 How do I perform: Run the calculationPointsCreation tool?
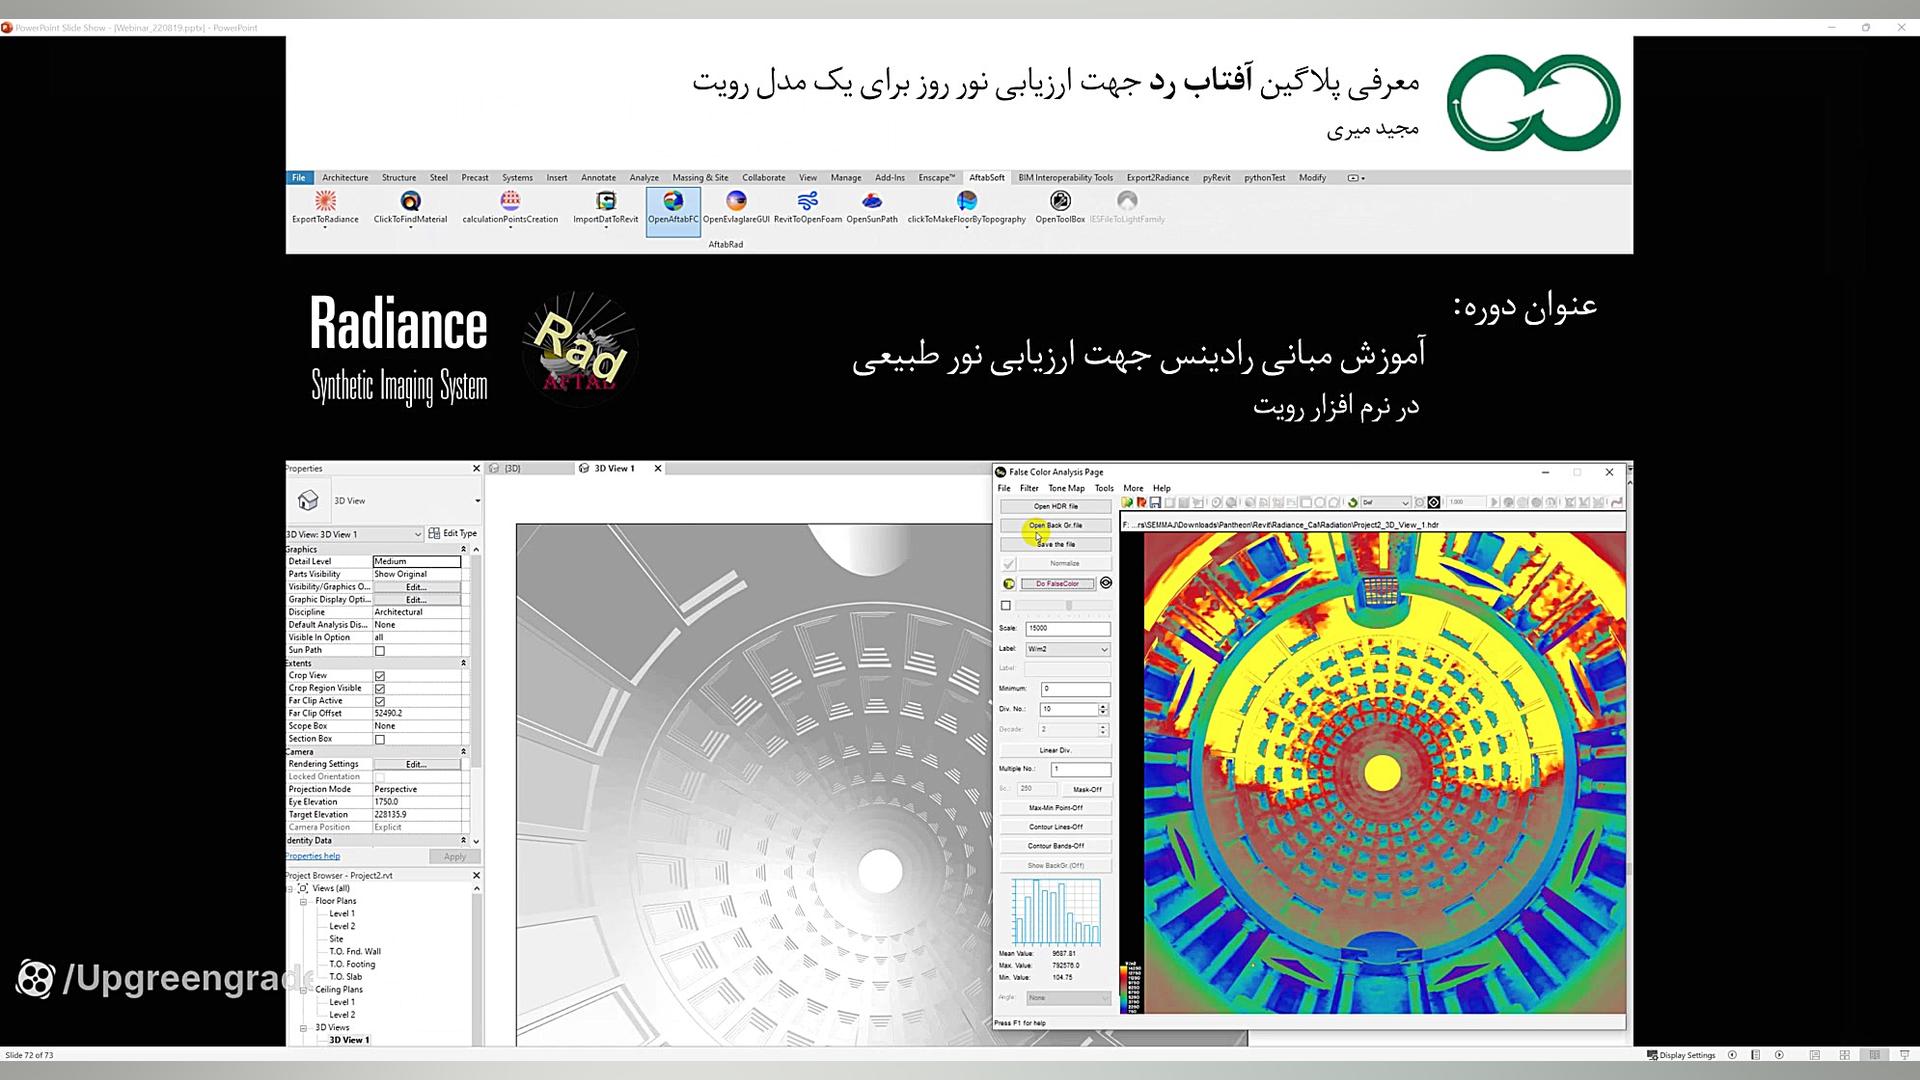510,208
